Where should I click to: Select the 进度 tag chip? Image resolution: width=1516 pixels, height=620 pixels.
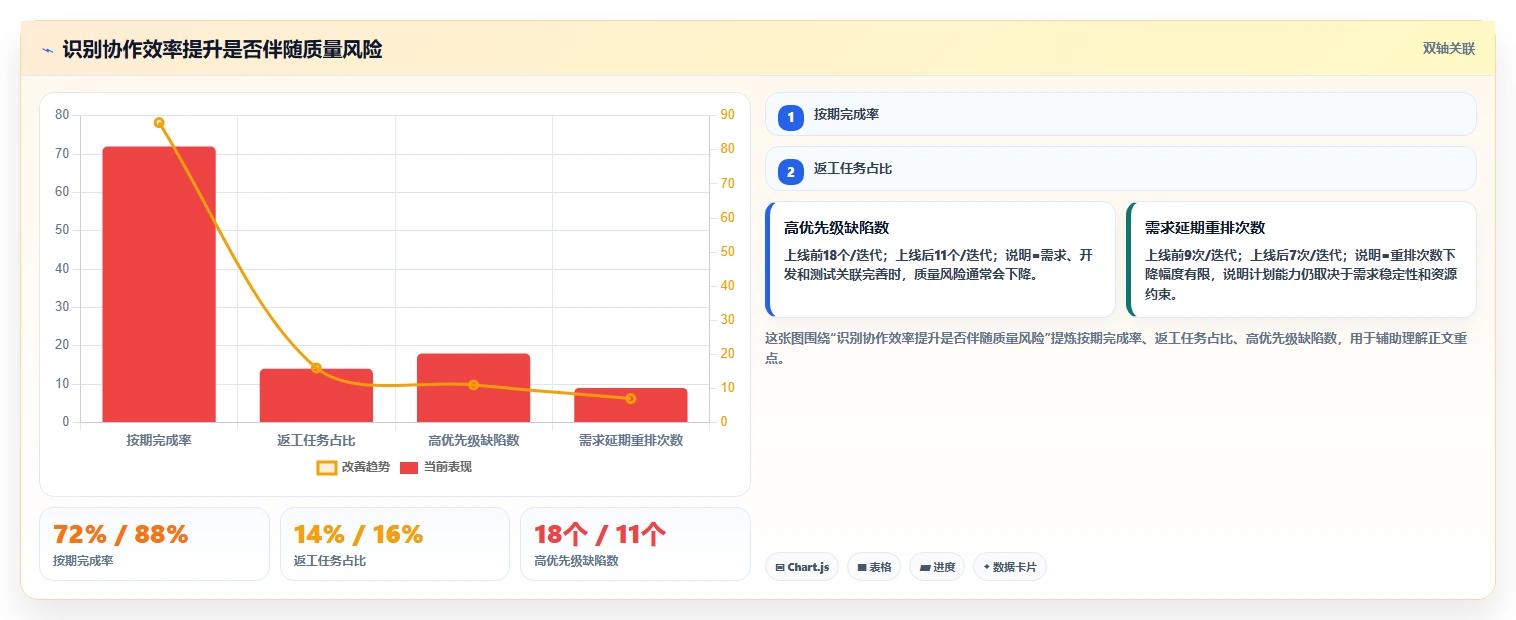pos(937,567)
